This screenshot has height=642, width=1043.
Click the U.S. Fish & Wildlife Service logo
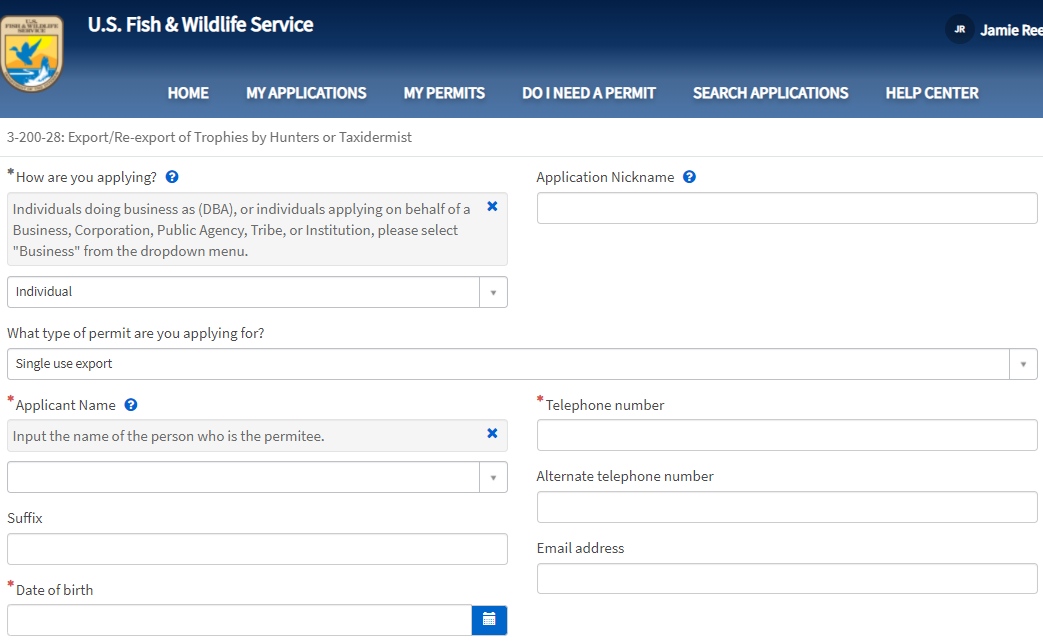click(32, 53)
